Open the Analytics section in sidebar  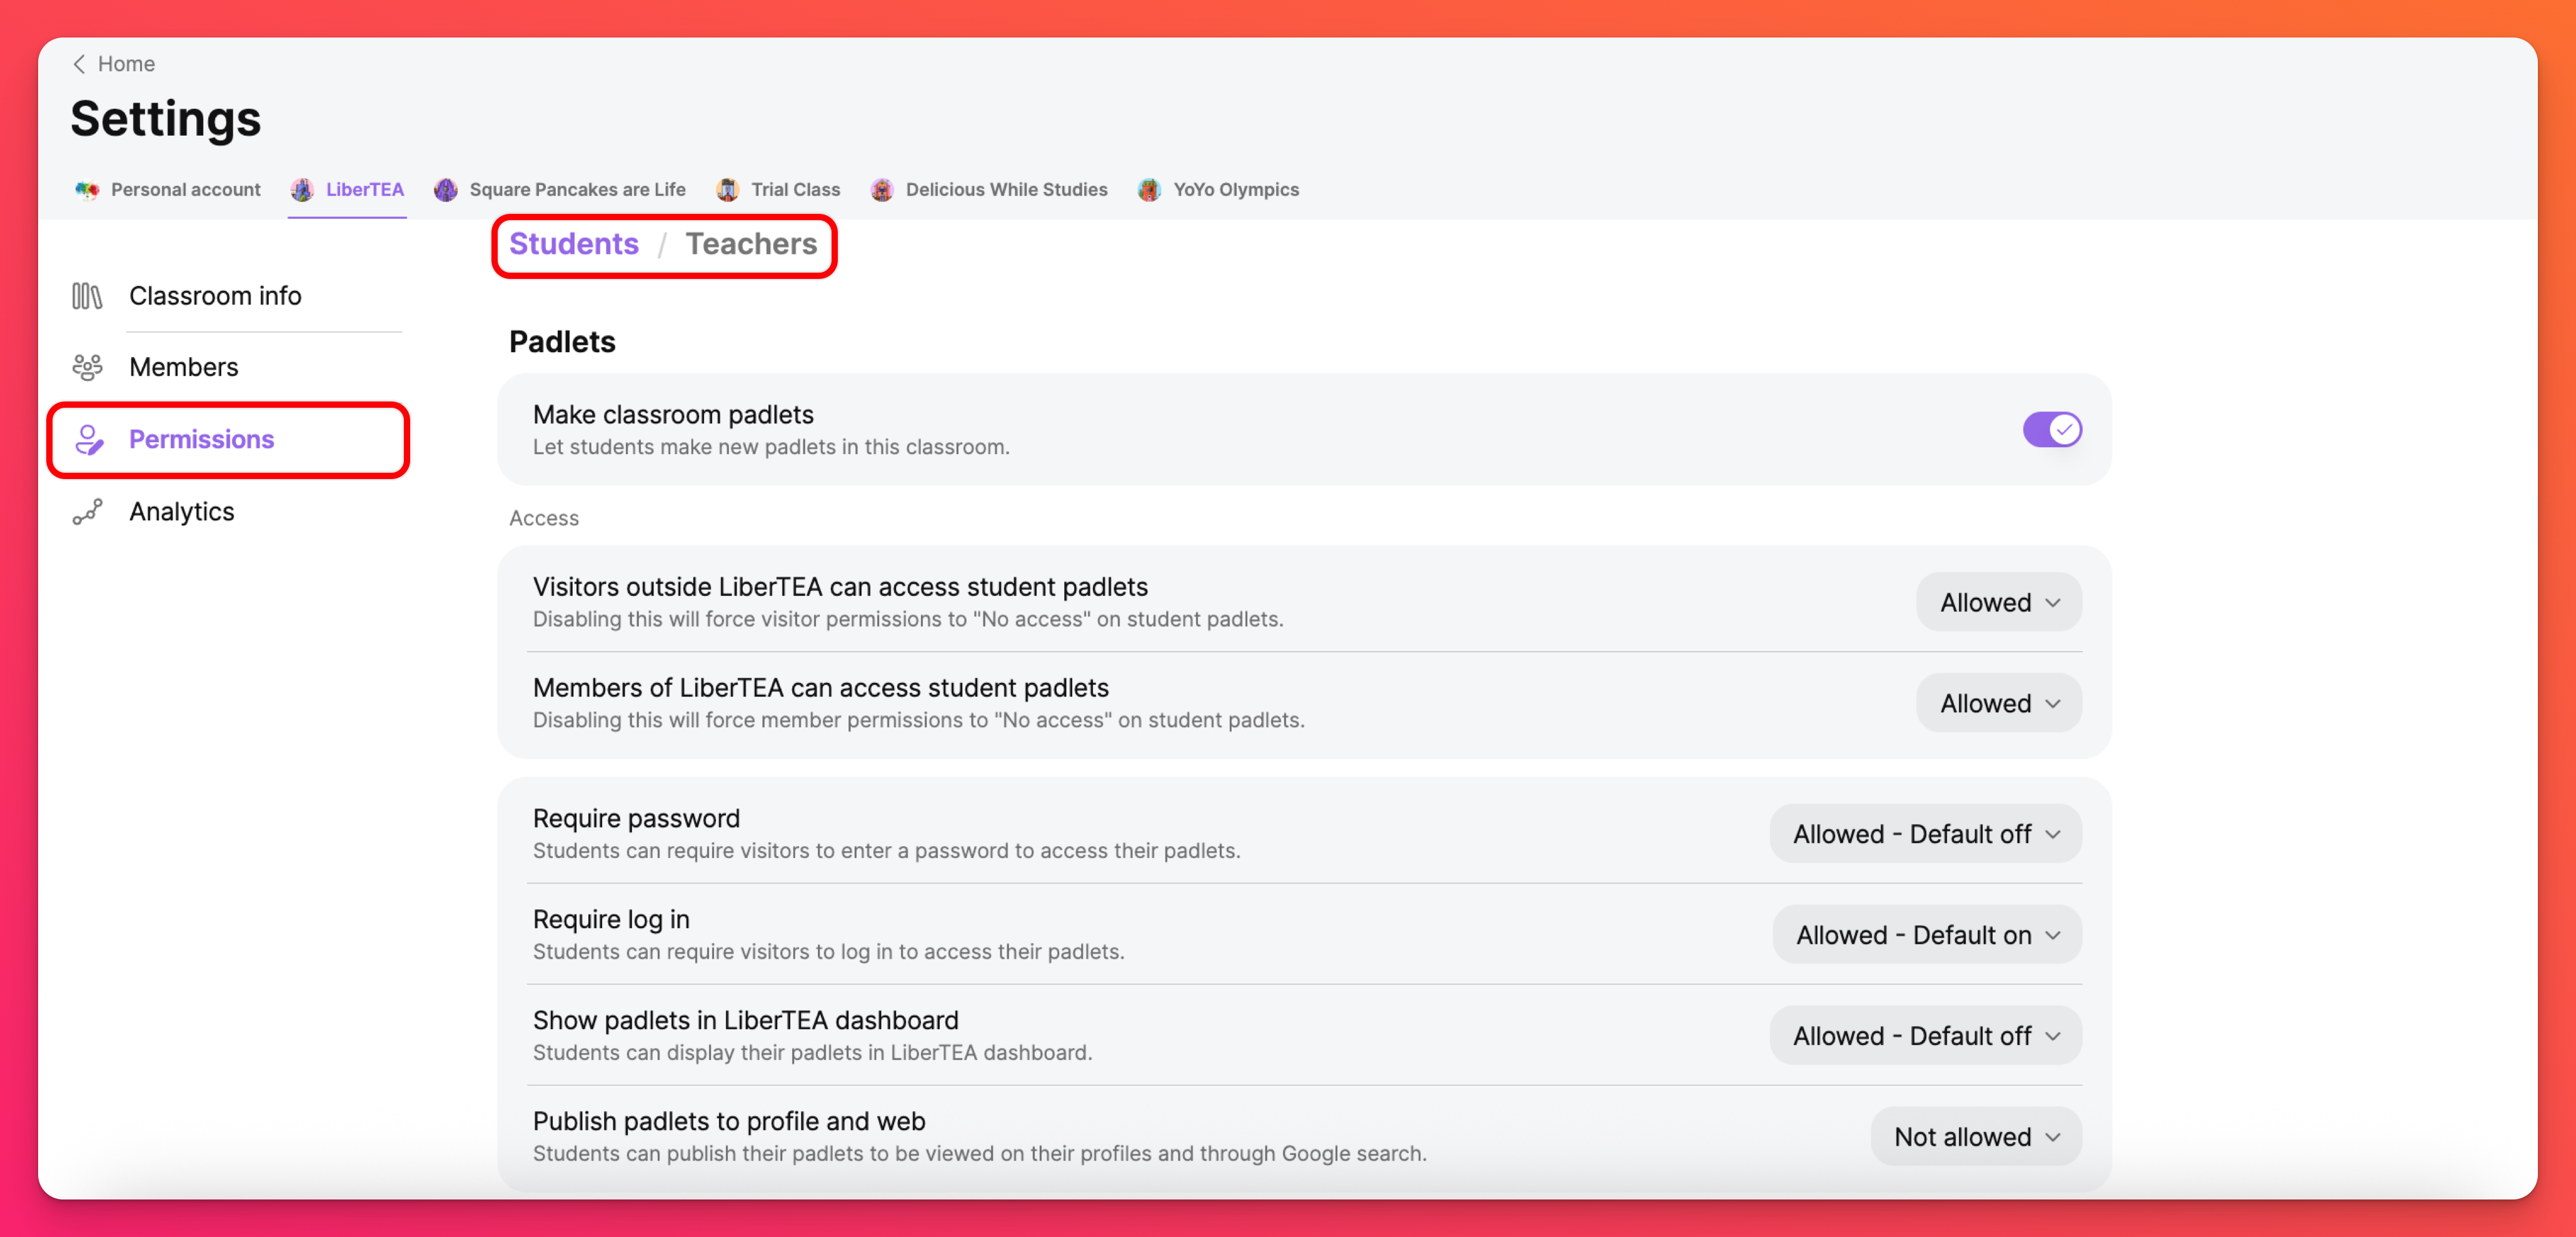coord(181,512)
